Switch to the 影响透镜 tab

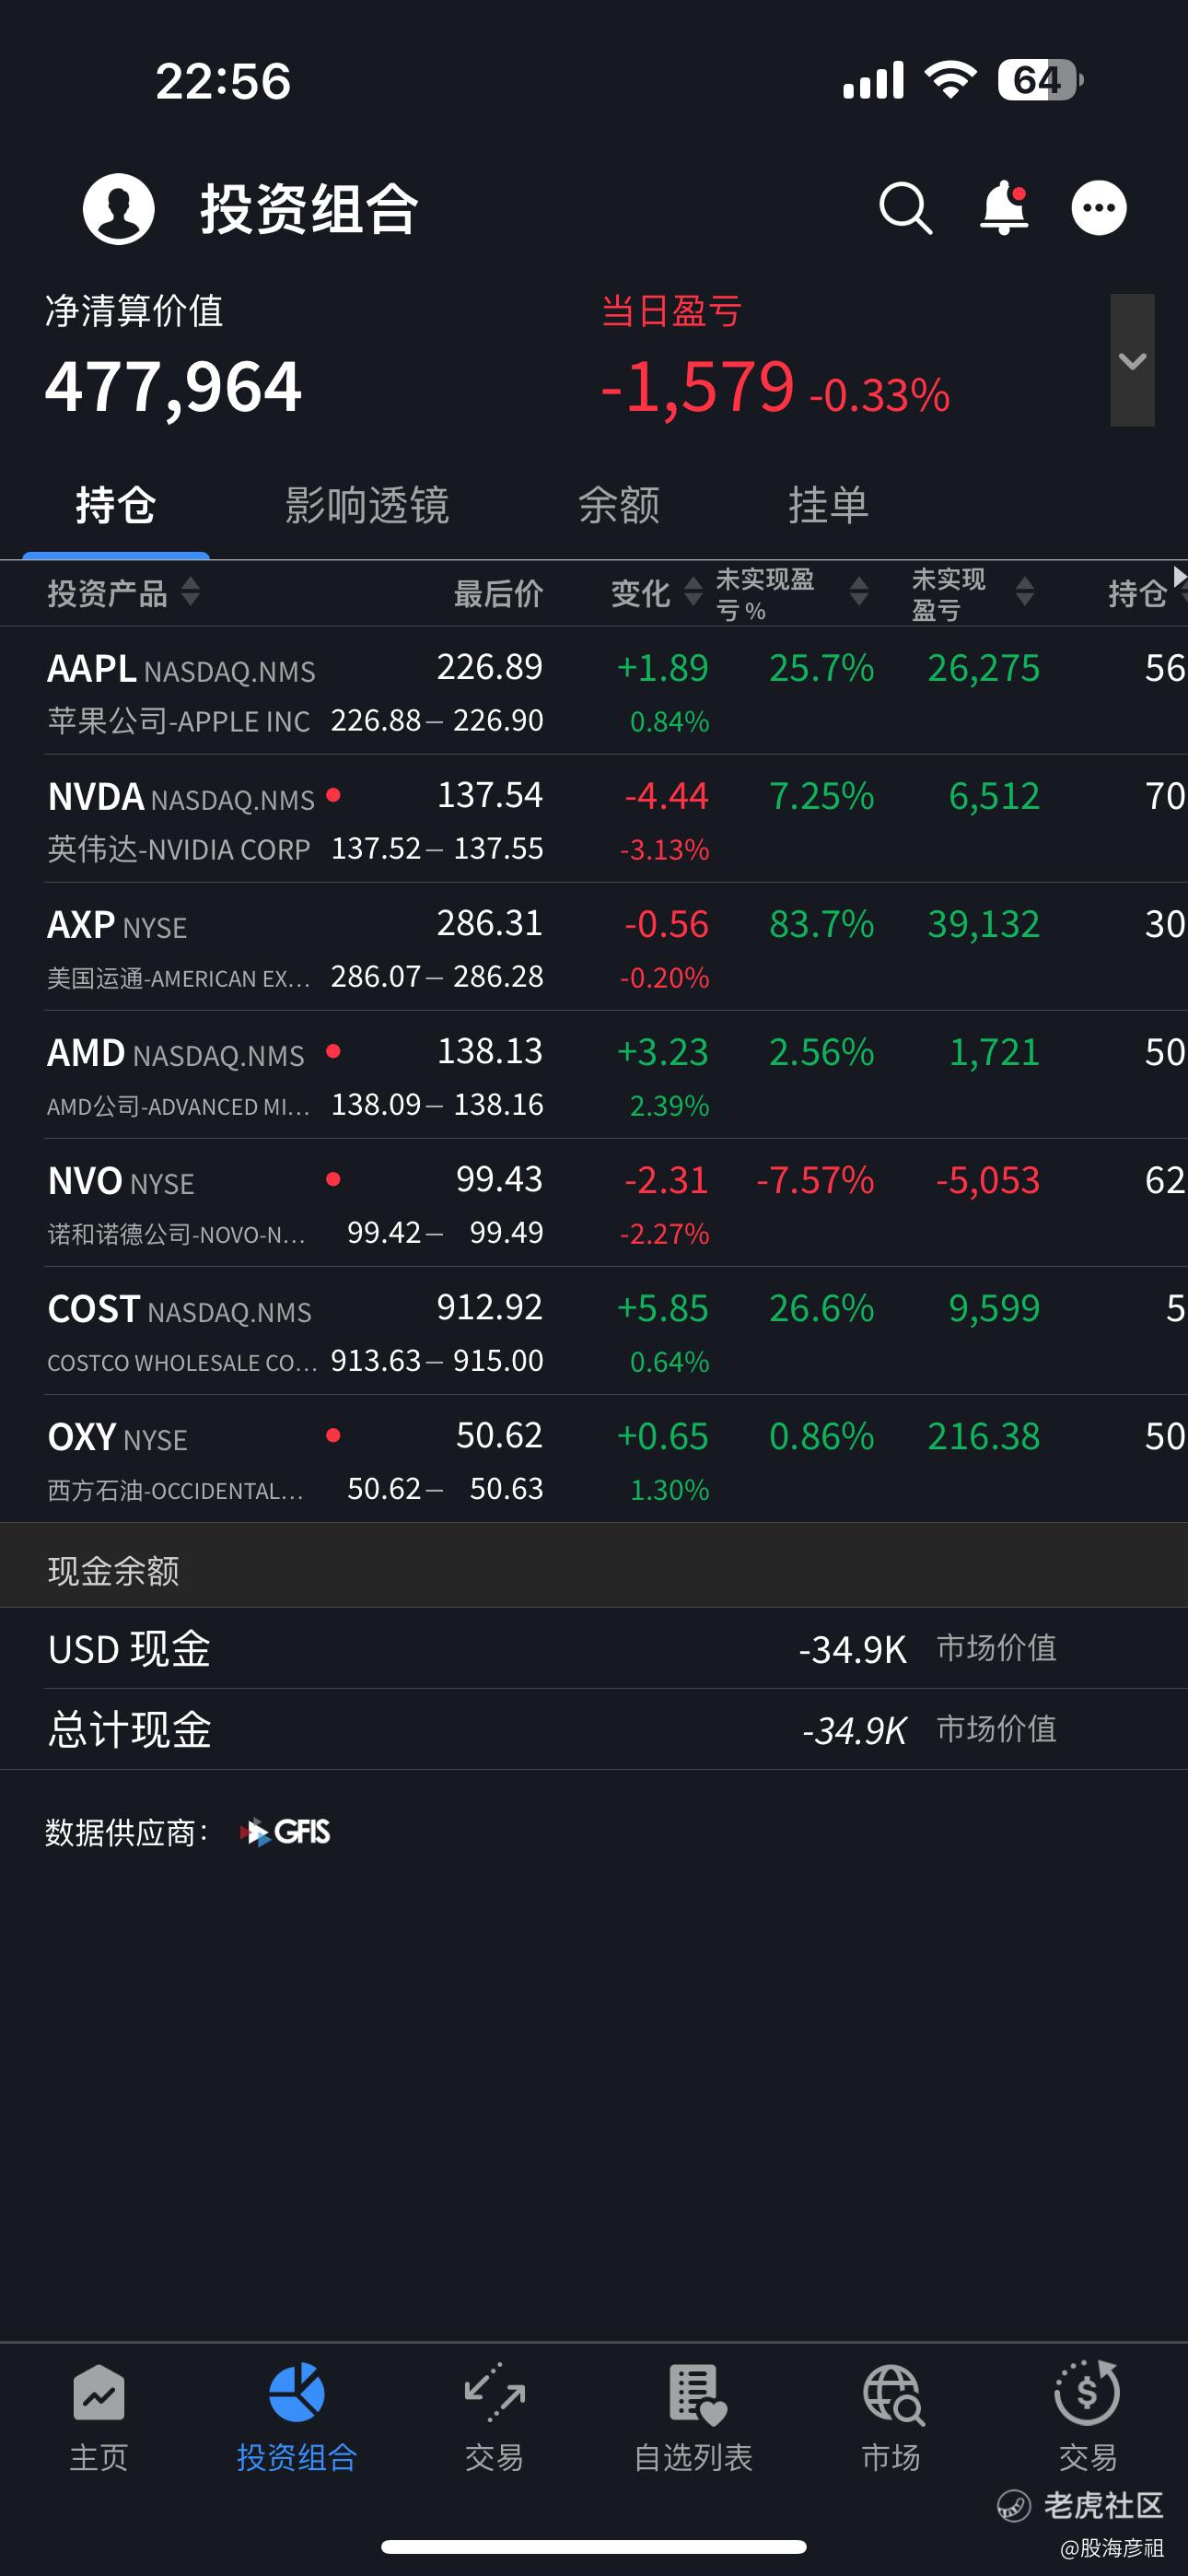(x=367, y=506)
